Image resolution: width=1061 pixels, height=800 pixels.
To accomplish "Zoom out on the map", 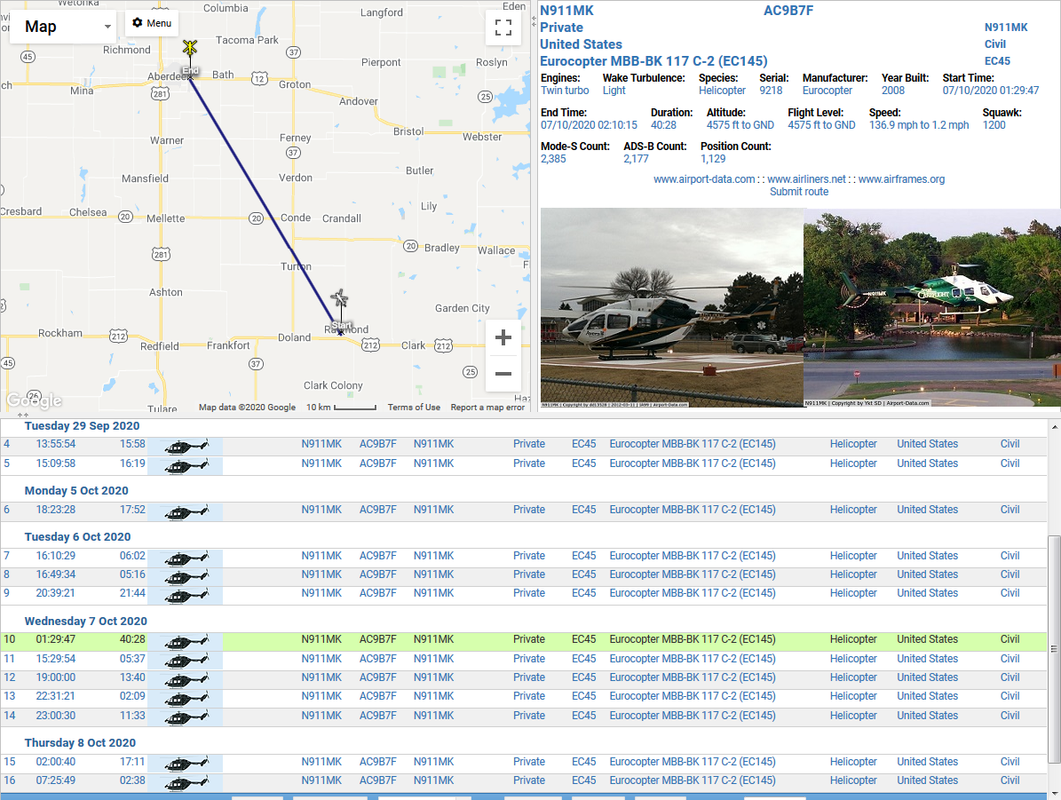I will pyautogui.click(x=503, y=373).
